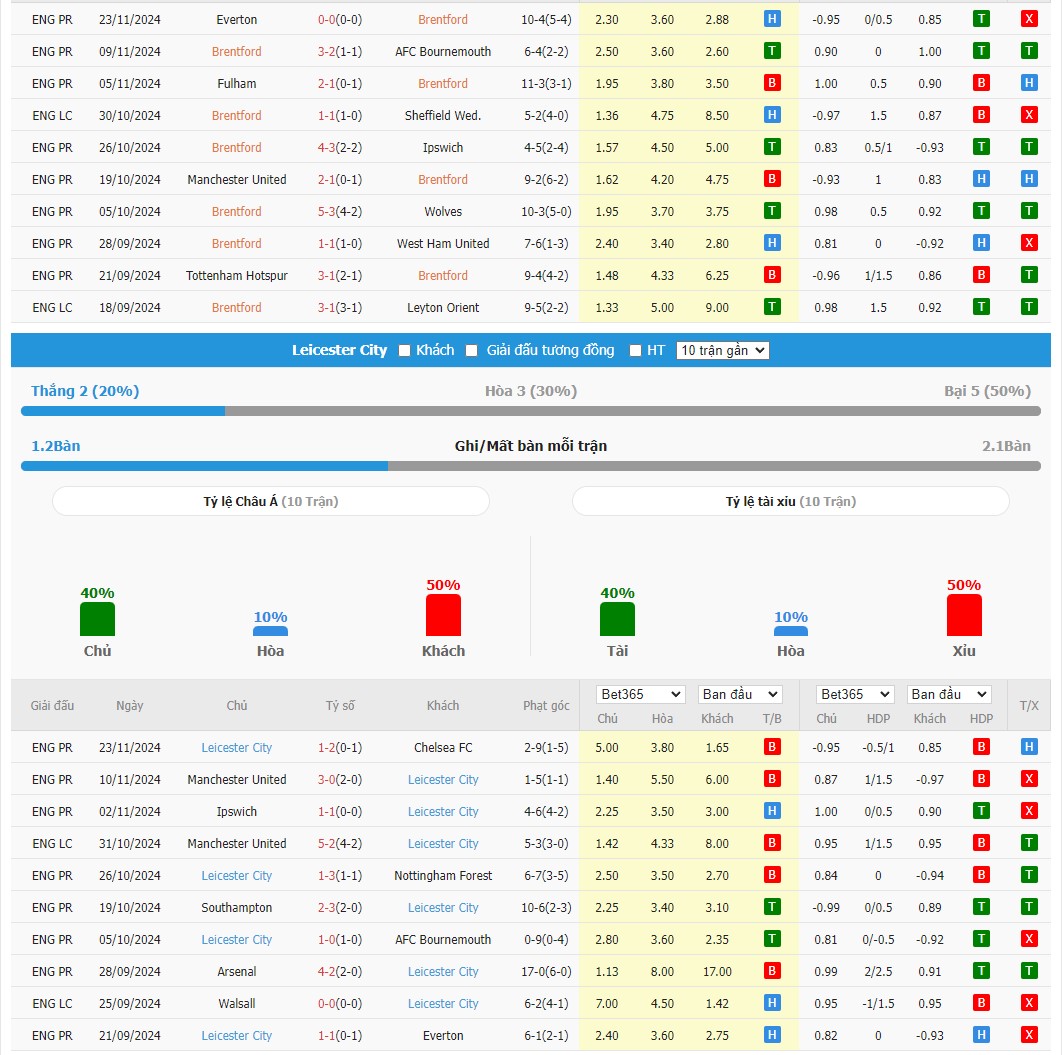Click the Leicester City title in blue header
Screen dimensions: 1062x1055
click(x=339, y=350)
